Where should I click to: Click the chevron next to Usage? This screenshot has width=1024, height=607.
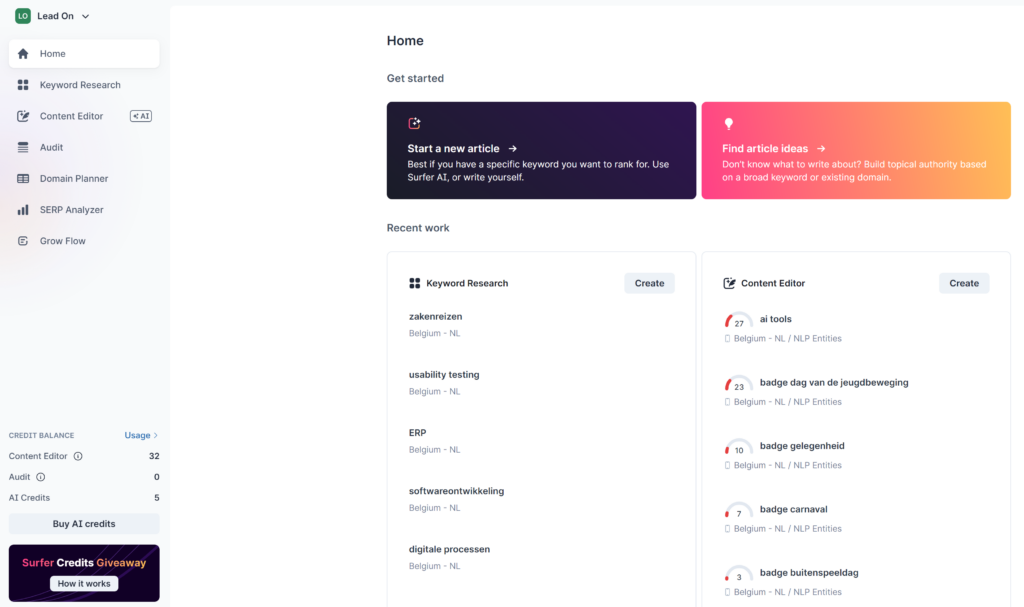click(155, 435)
